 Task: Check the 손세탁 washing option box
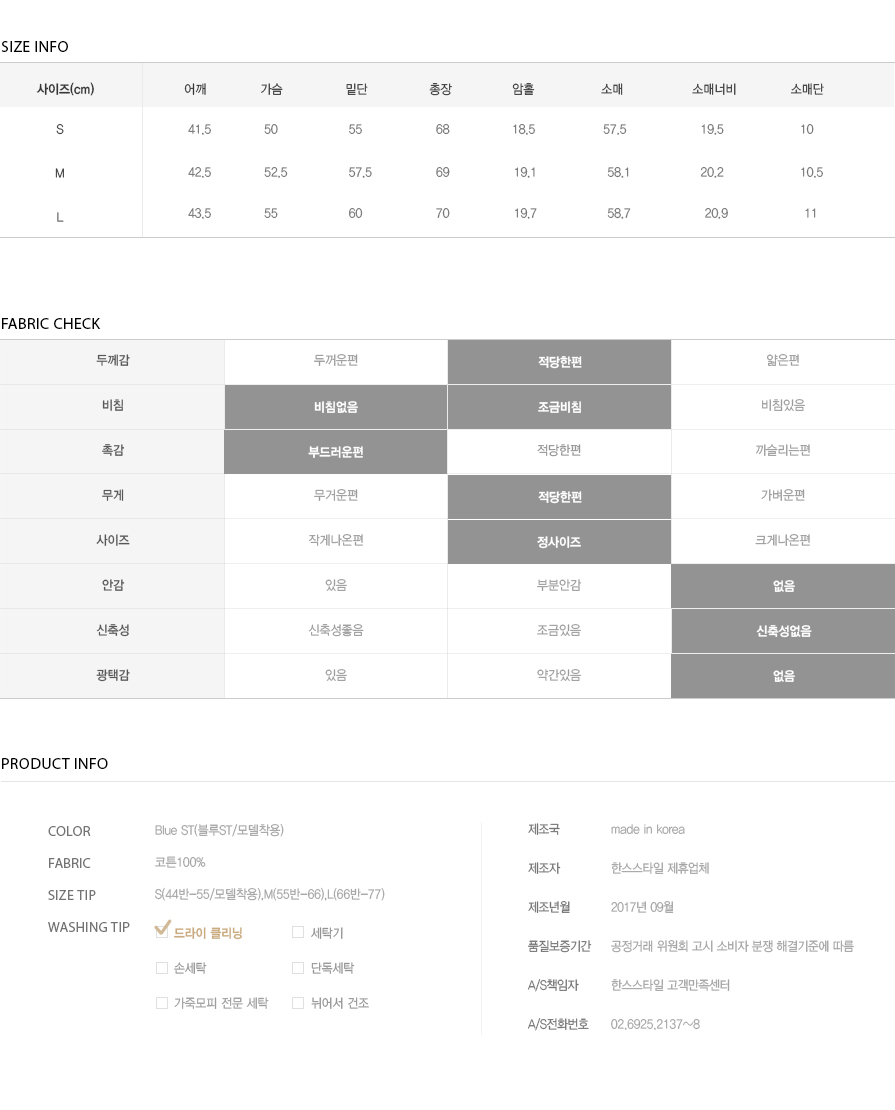point(162,968)
